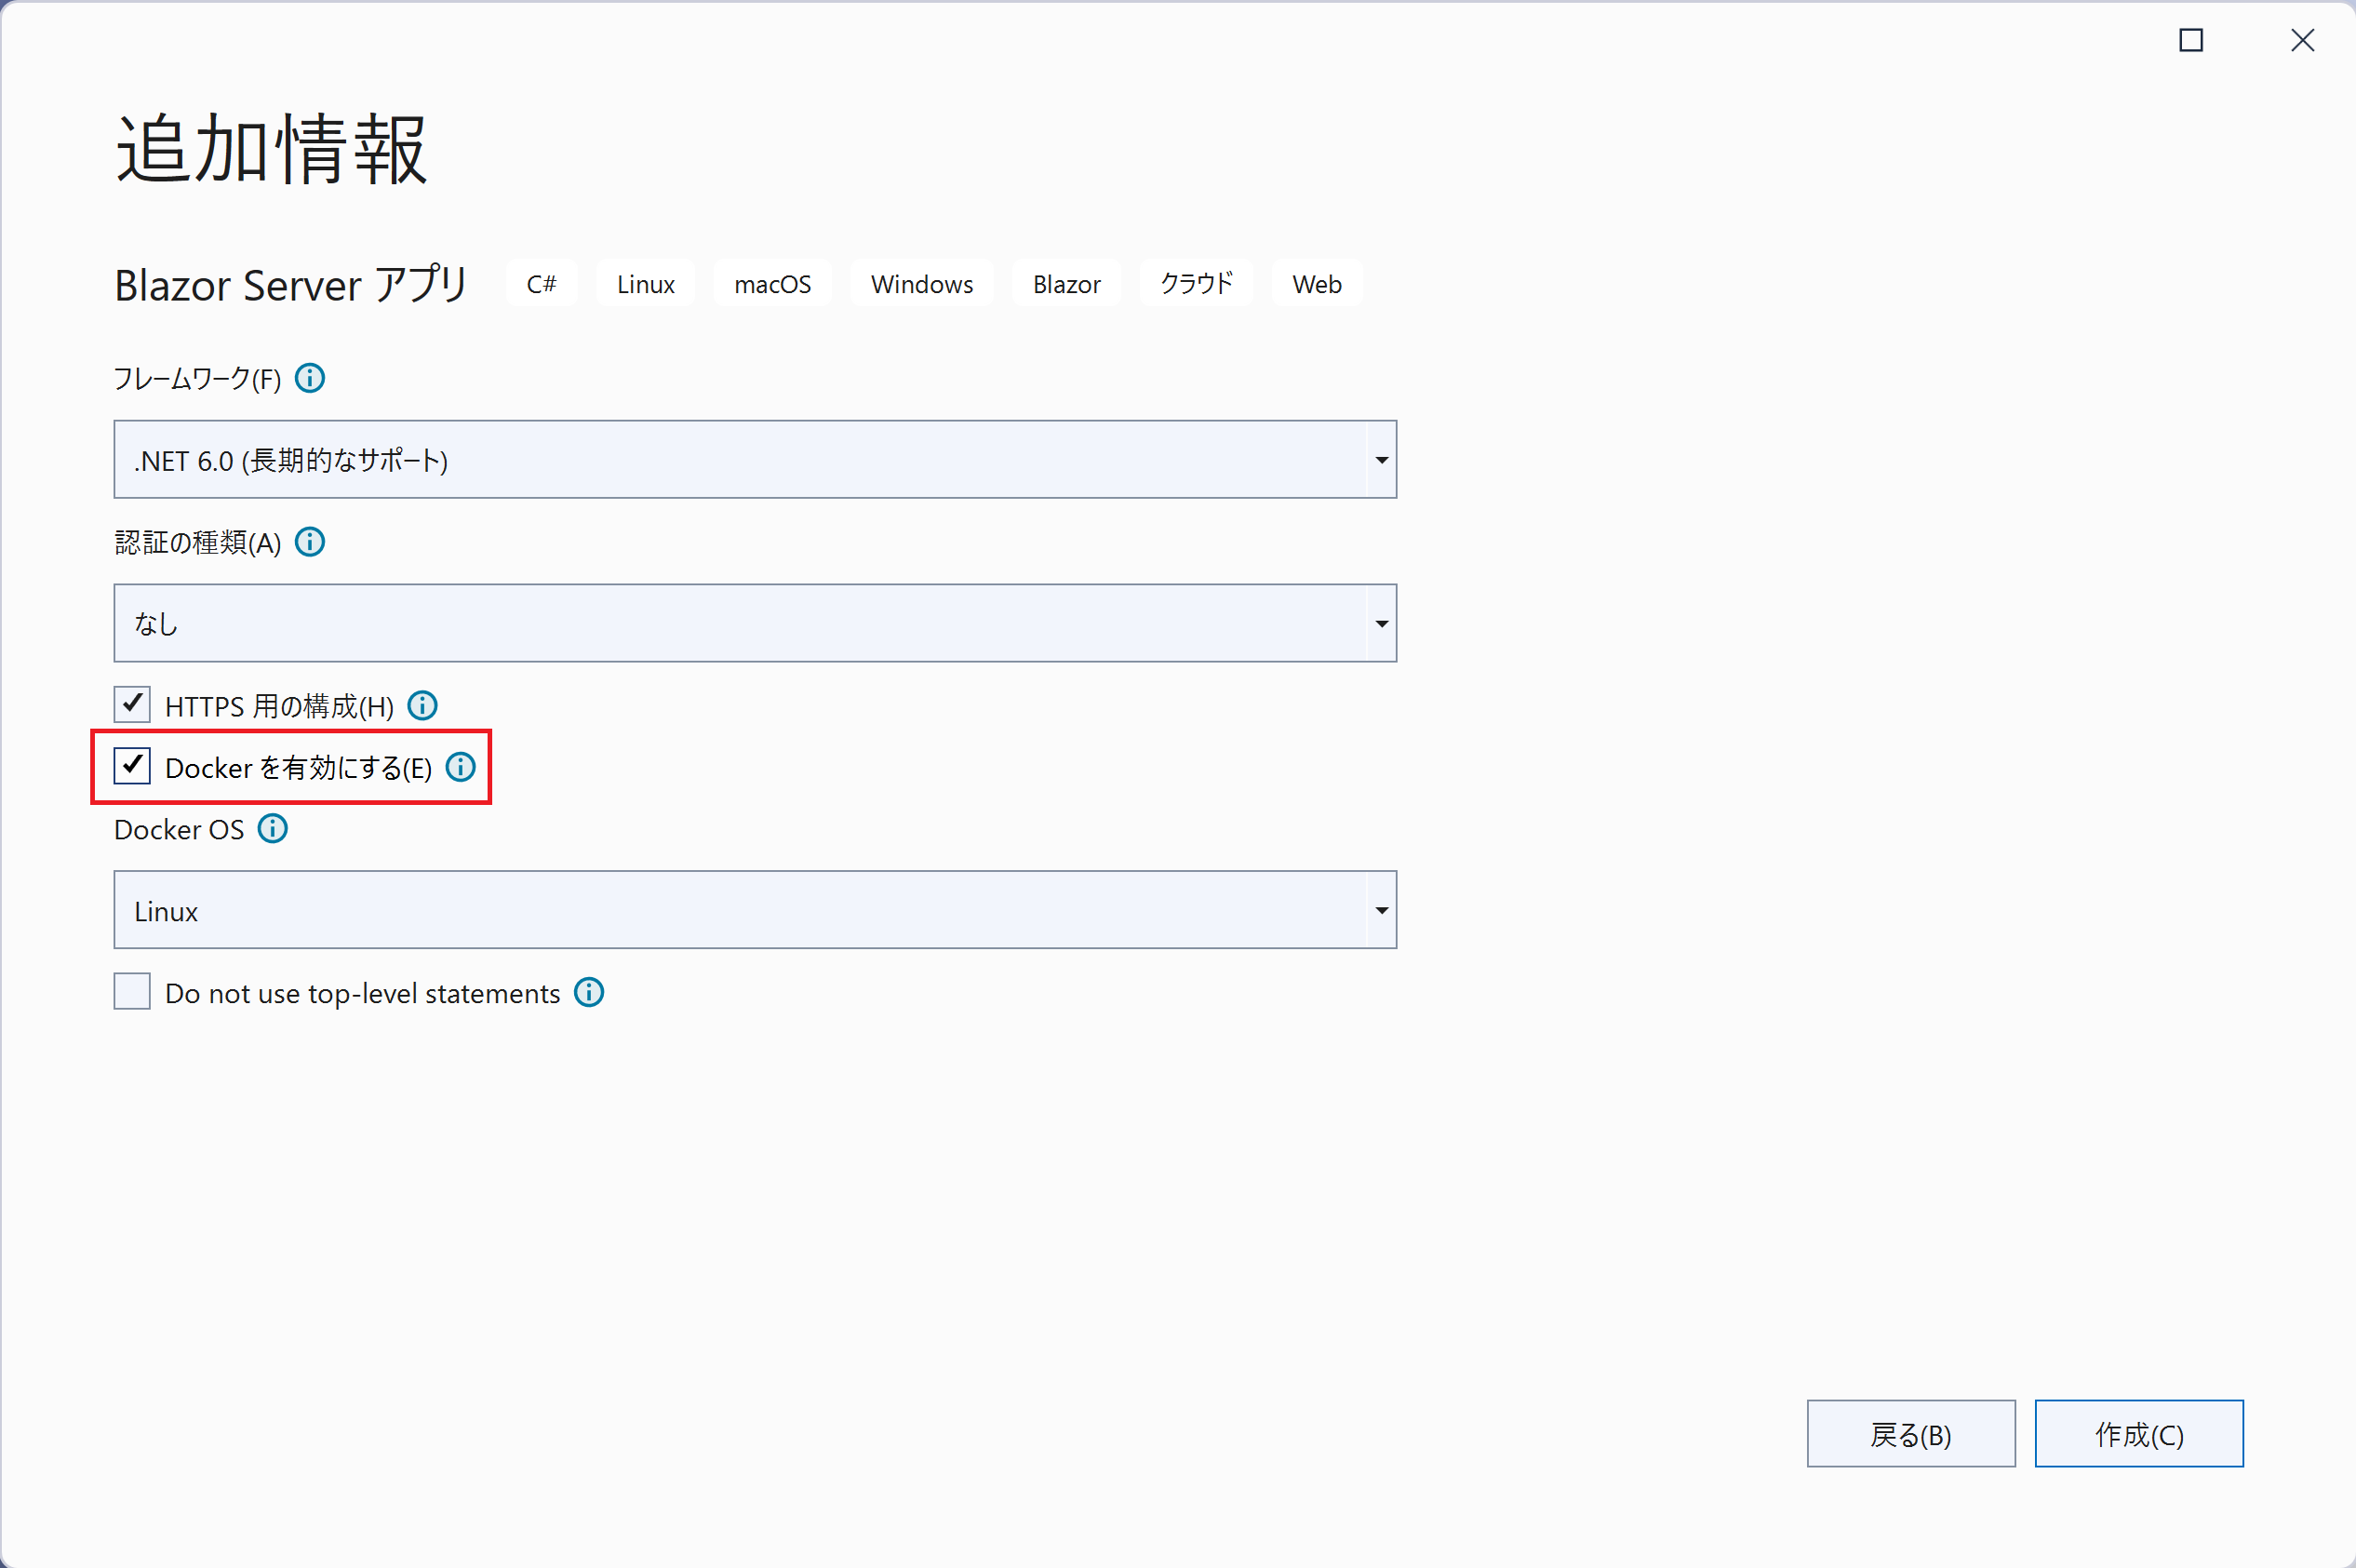Click the C# tag
The height and width of the screenshot is (1568, 2356).
(x=542, y=284)
